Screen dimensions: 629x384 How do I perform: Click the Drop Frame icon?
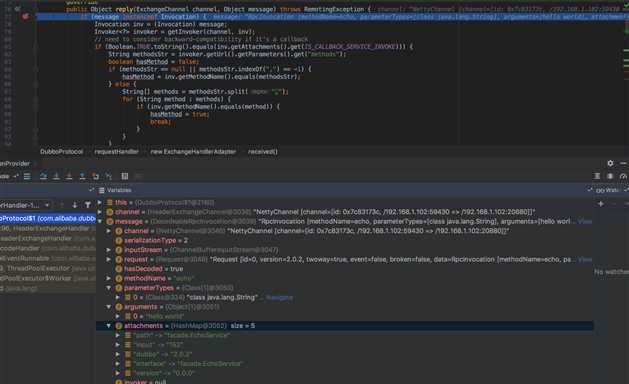[x=95, y=176]
